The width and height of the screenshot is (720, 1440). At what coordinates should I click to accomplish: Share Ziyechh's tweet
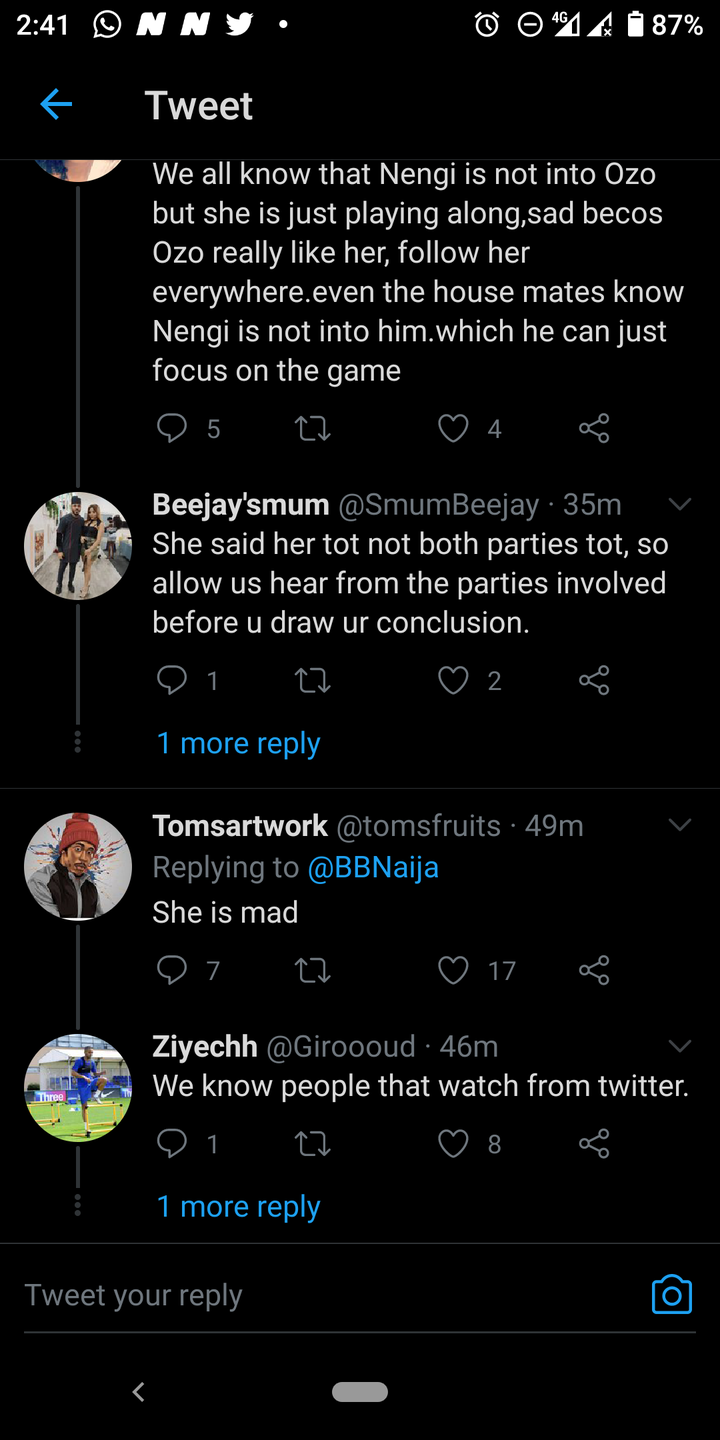click(x=594, y=1144)
